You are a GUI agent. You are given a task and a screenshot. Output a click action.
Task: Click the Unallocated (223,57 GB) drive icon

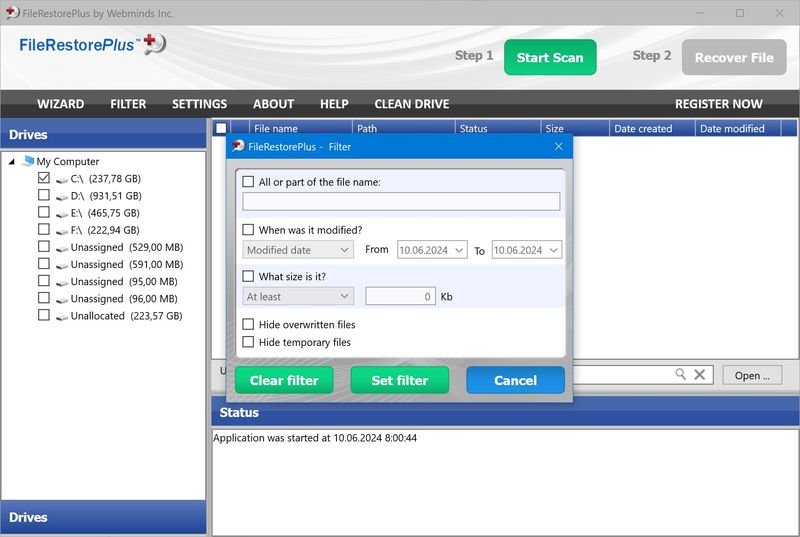click(x=62, y=317)
